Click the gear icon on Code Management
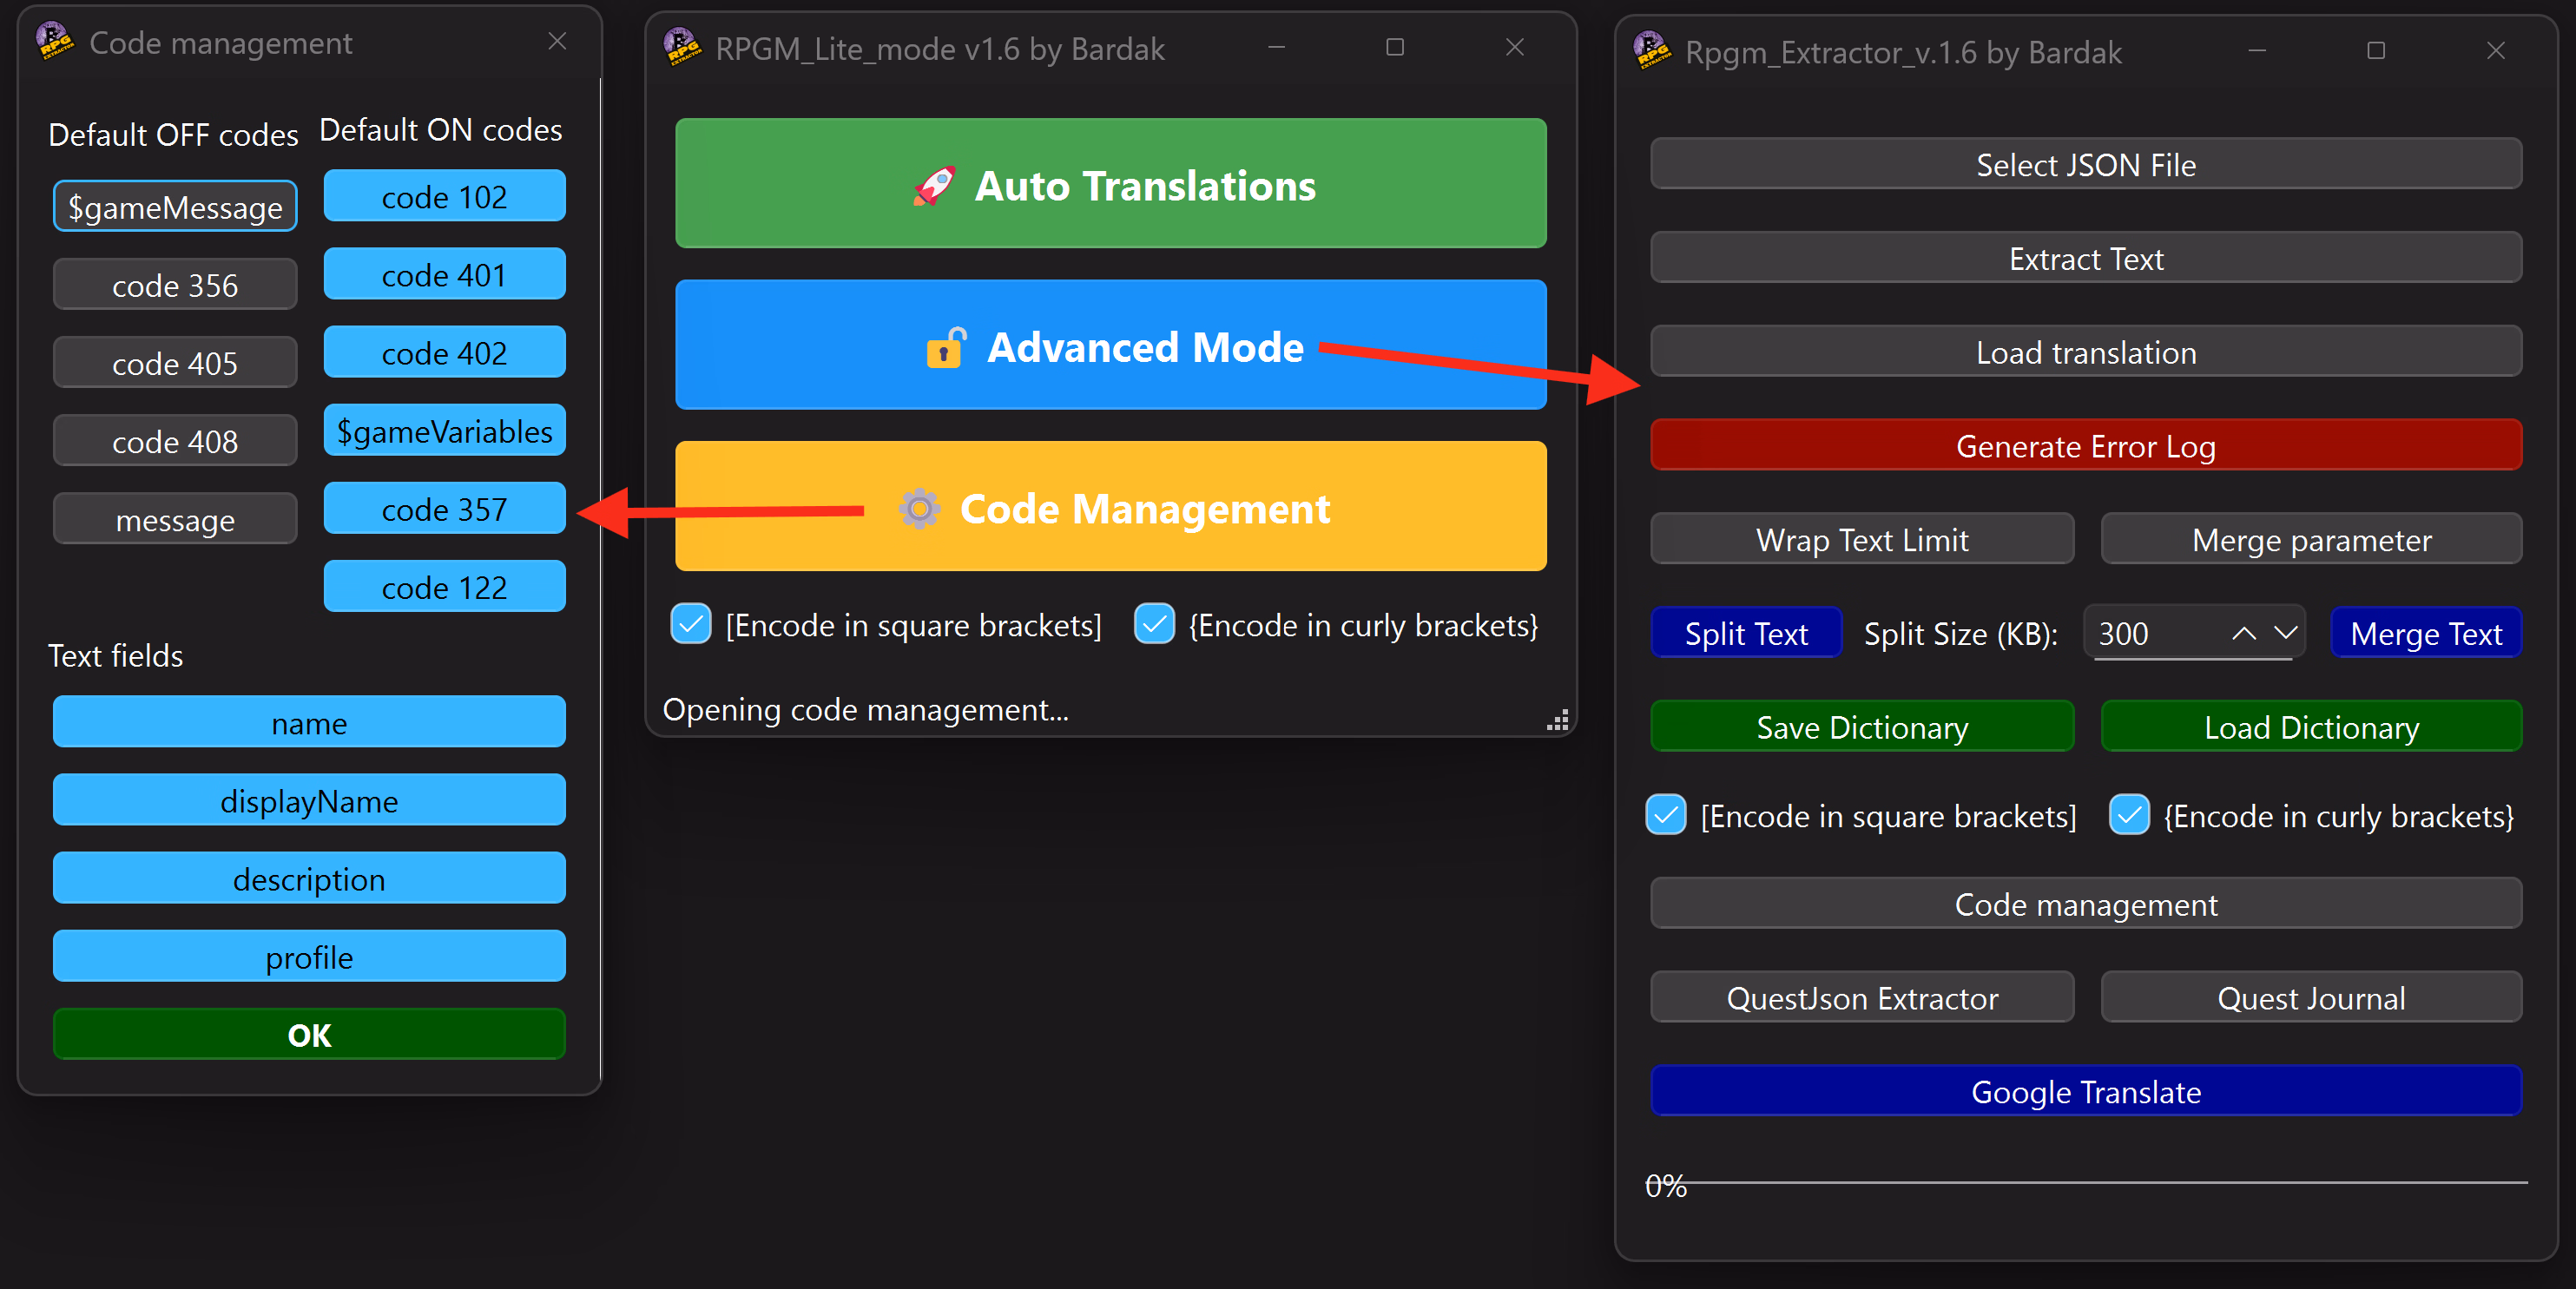Viewport: 2576px width, 1289px height. pyautogui.click(x=919, y=509)
